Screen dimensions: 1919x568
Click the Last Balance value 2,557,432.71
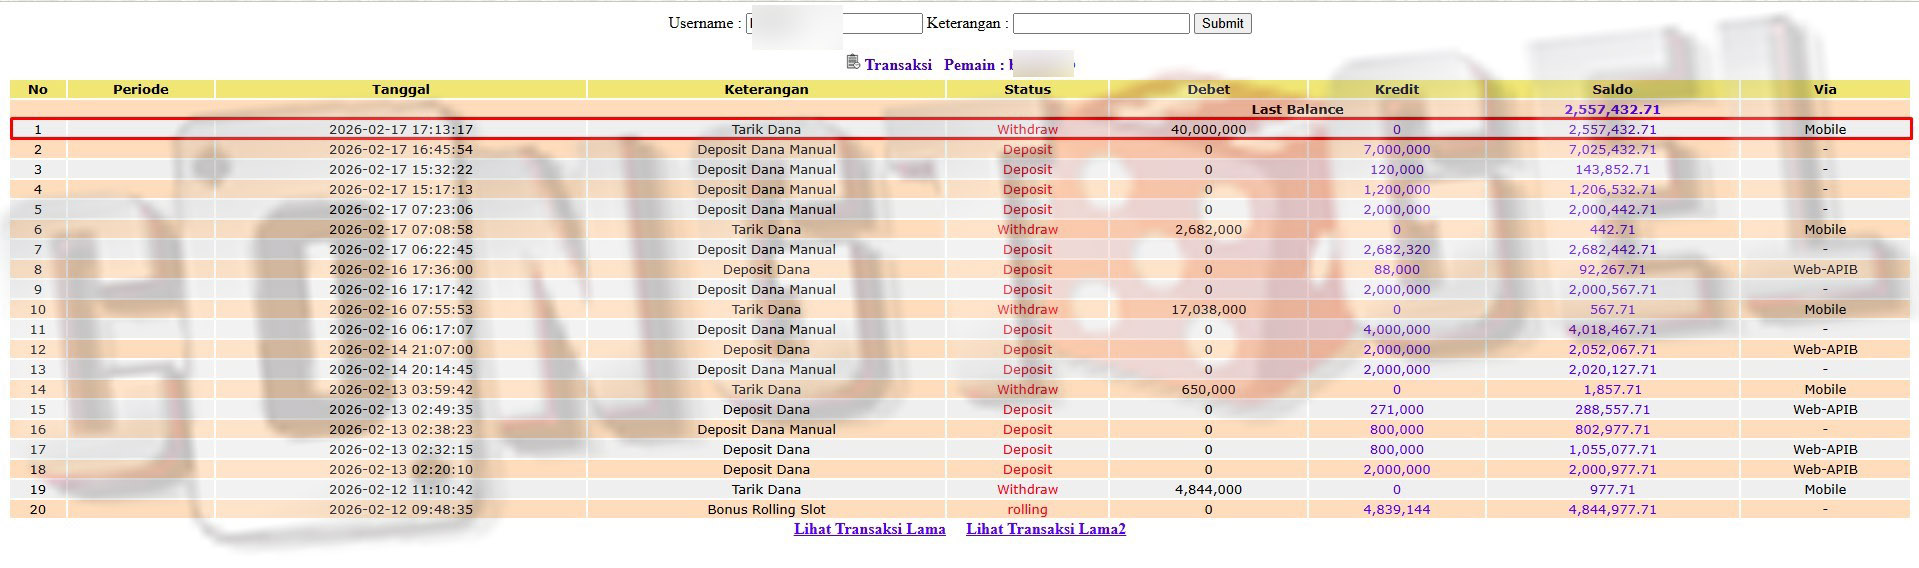point(1612,109)
